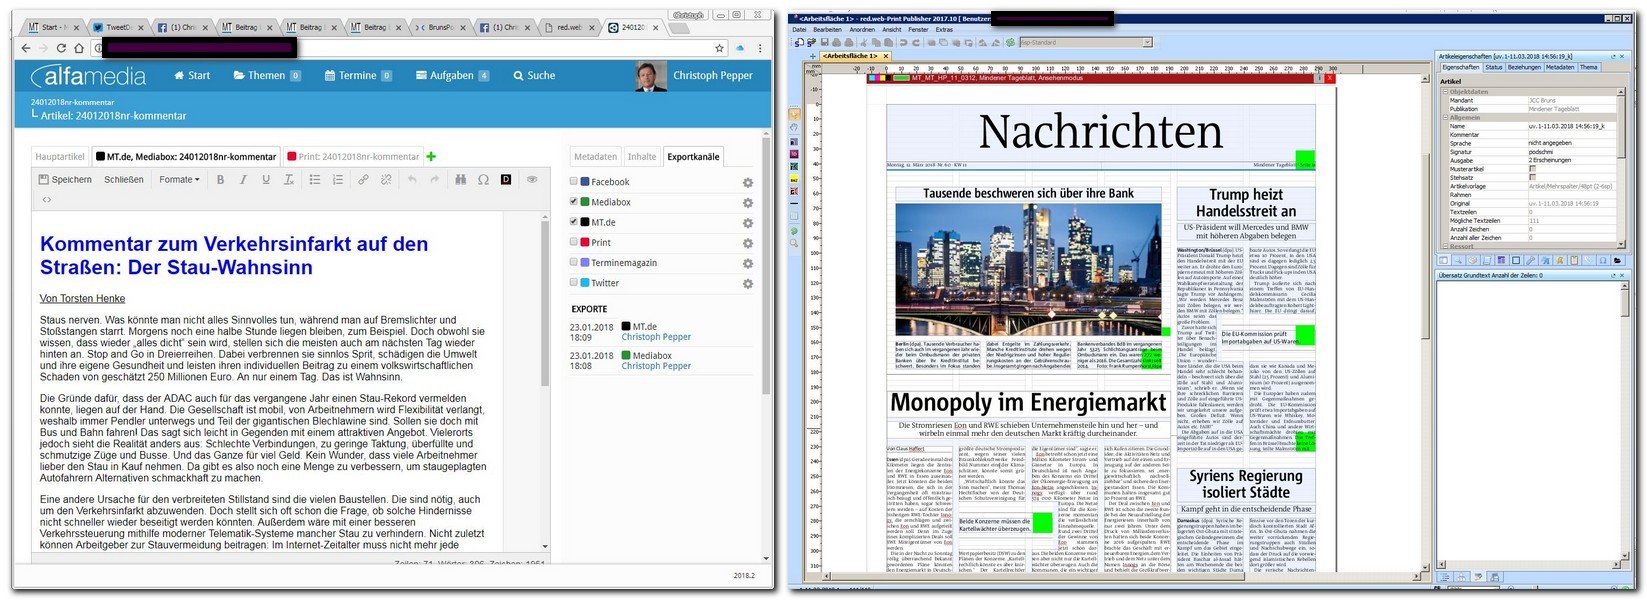Undo last edit in alfamedia editor
1647x600 pixels.
(411, 179)
